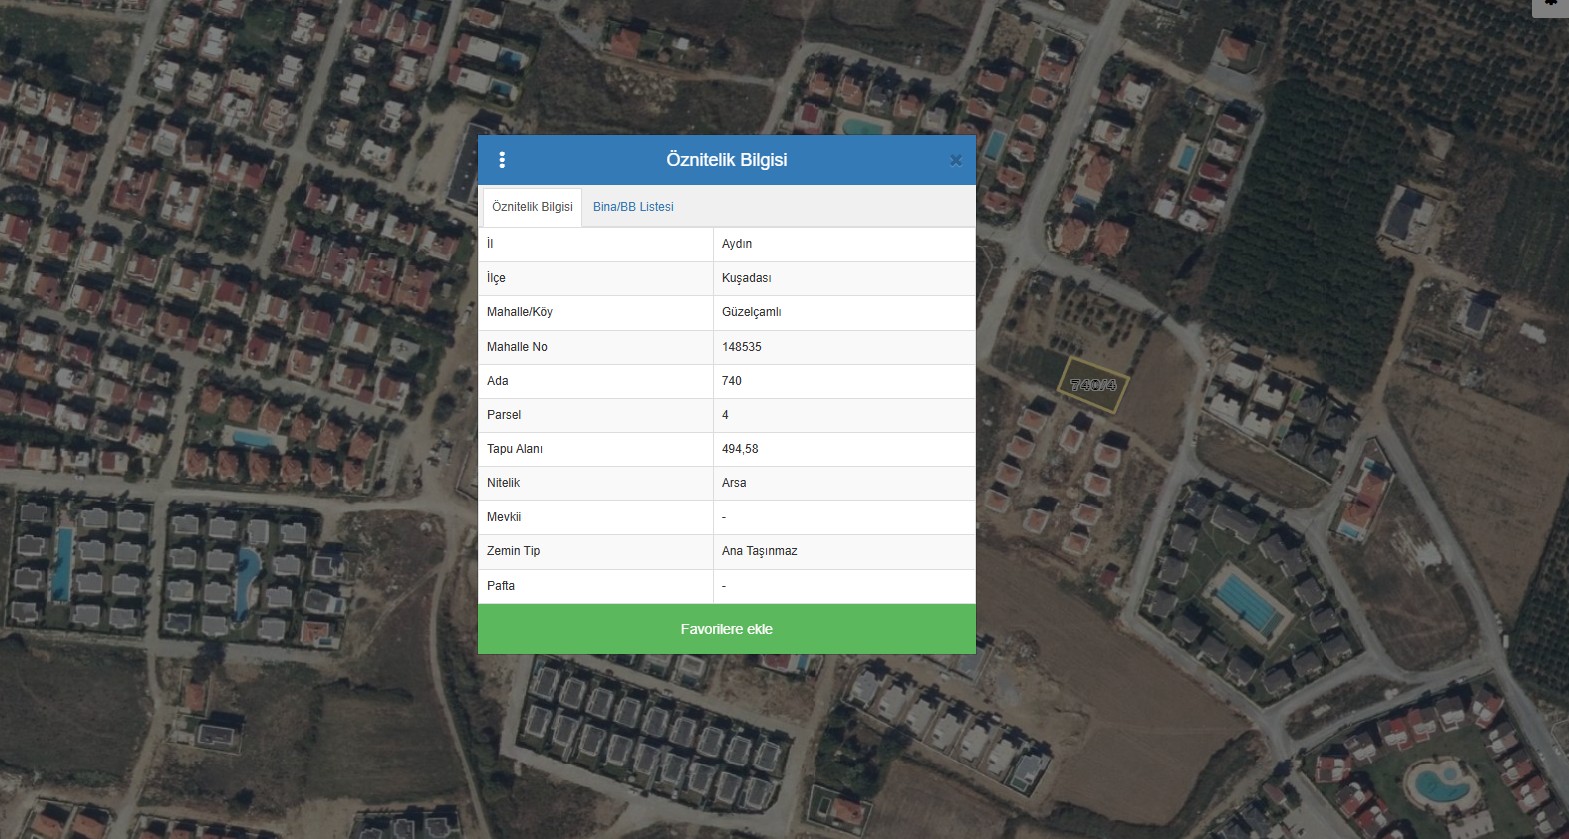Click the Aydın value in İl row

(737, 244)
